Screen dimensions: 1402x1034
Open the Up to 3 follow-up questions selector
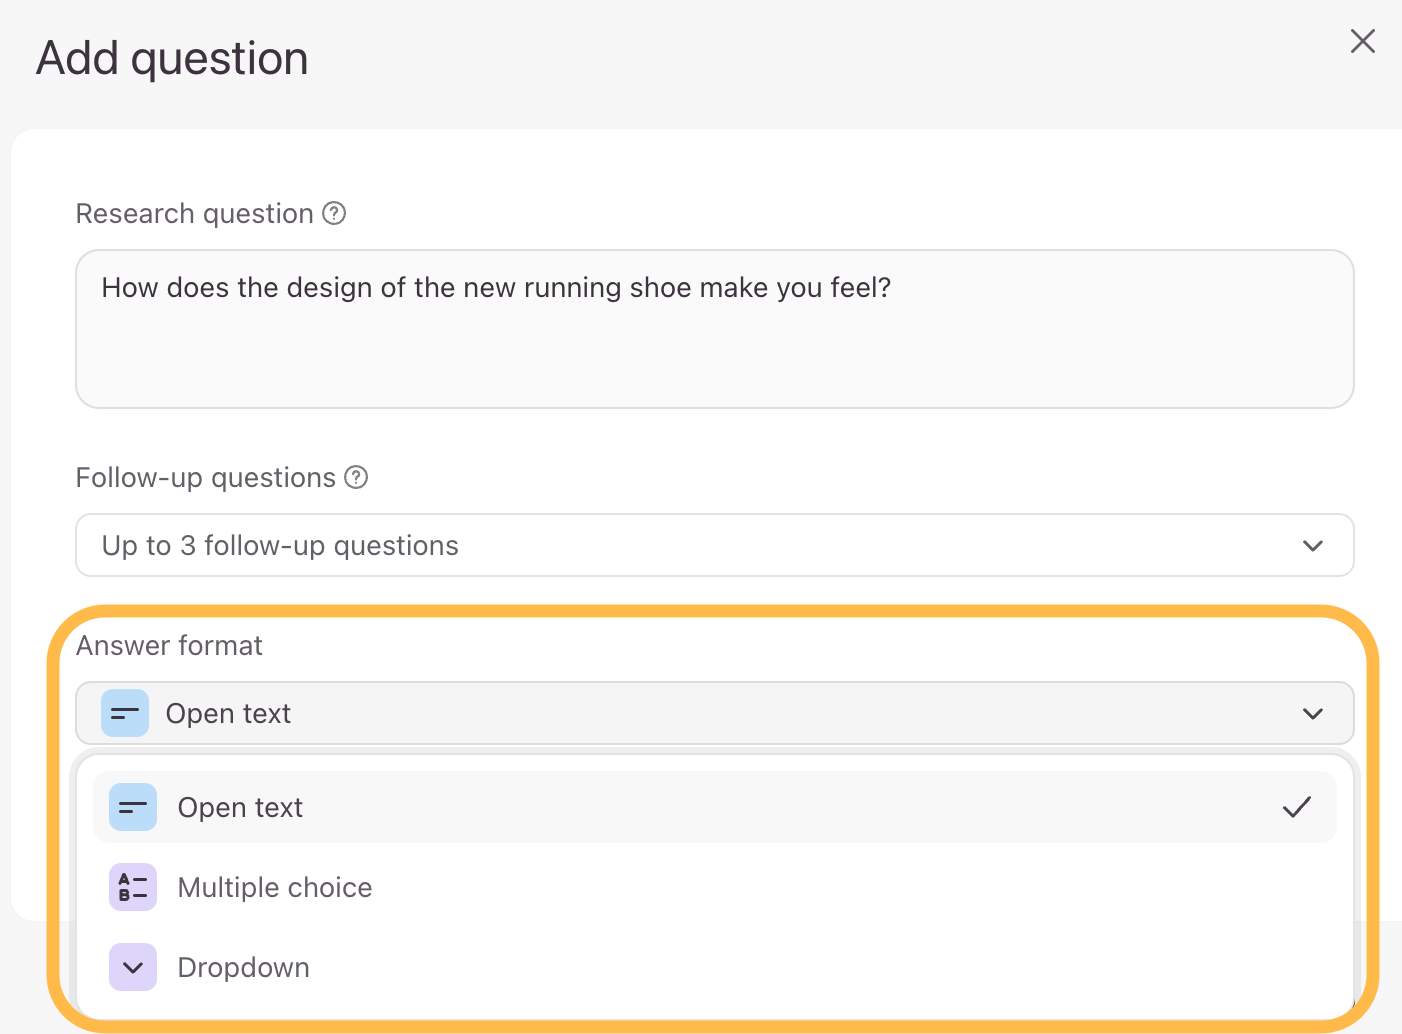click(x=715, y=545)
